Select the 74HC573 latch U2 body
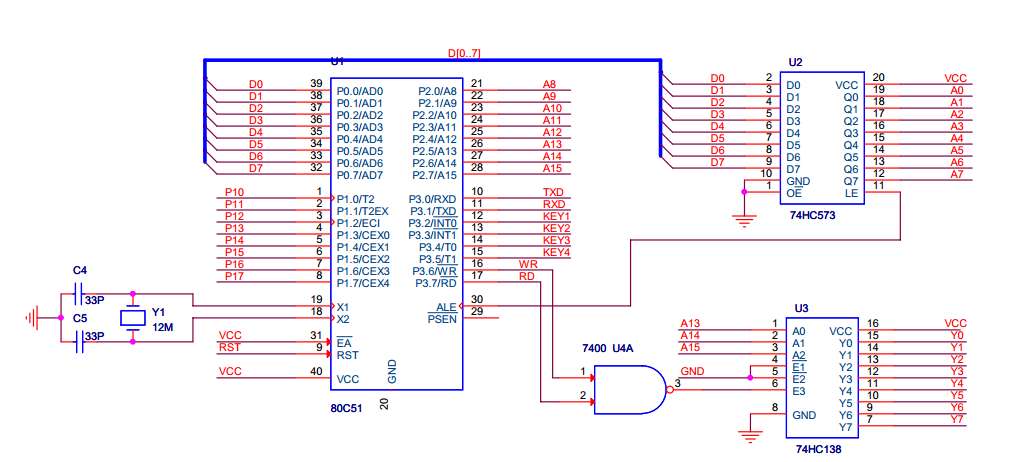Viewport: 1012px width, 462px height. (x=822, y=138)
